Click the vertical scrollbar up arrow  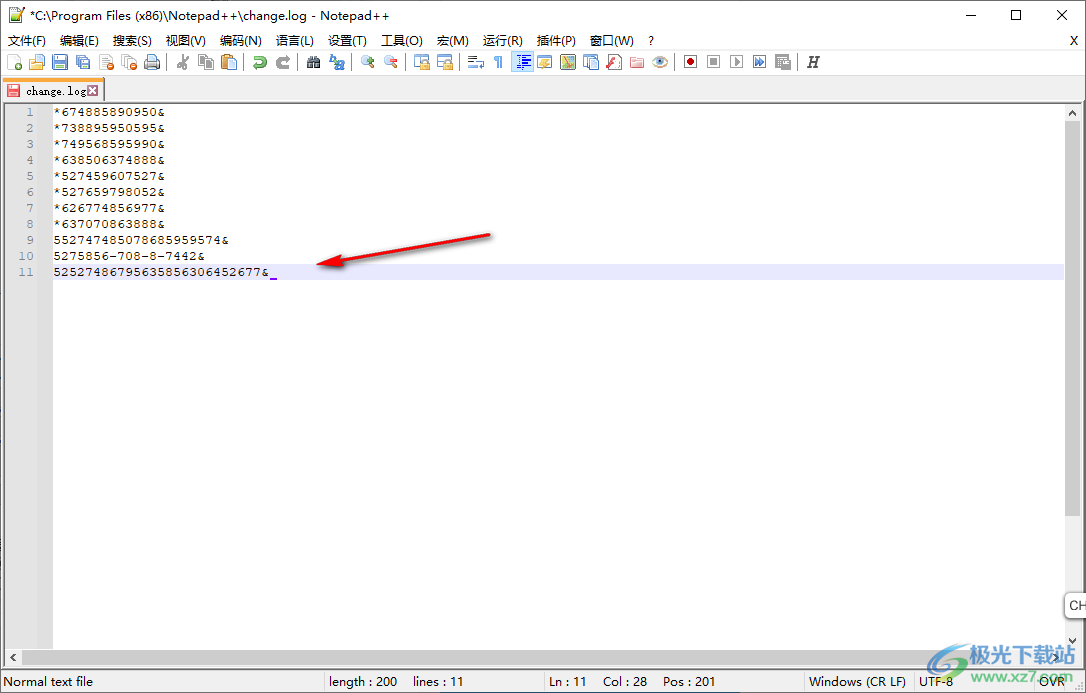[x=1073, y=113]
